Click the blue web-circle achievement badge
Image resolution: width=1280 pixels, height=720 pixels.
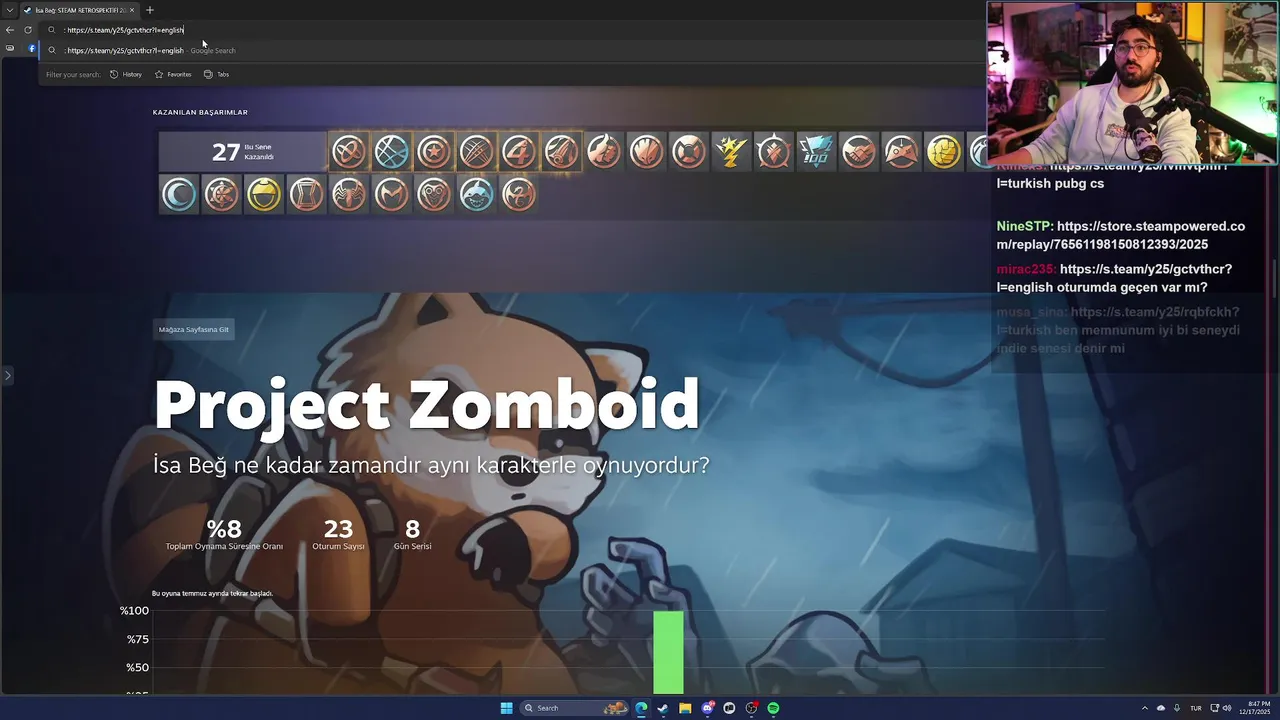point(391,152)
